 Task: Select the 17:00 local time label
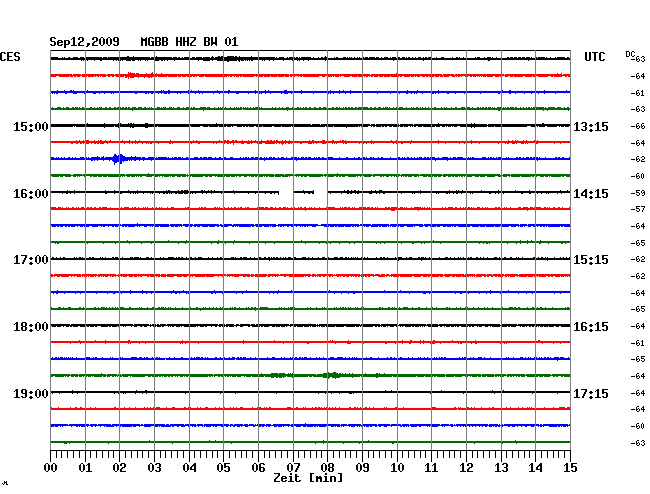pyautogui.click(x=31, y=260)
